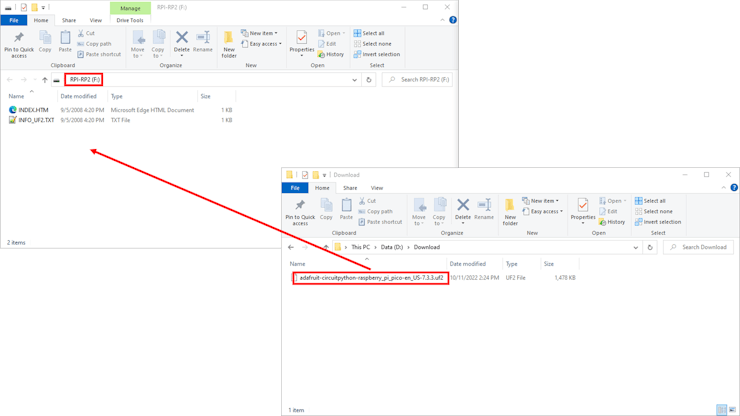
Task: Open Easy access dropdown in RPI-RP2 window
Action: pos(261,43)
